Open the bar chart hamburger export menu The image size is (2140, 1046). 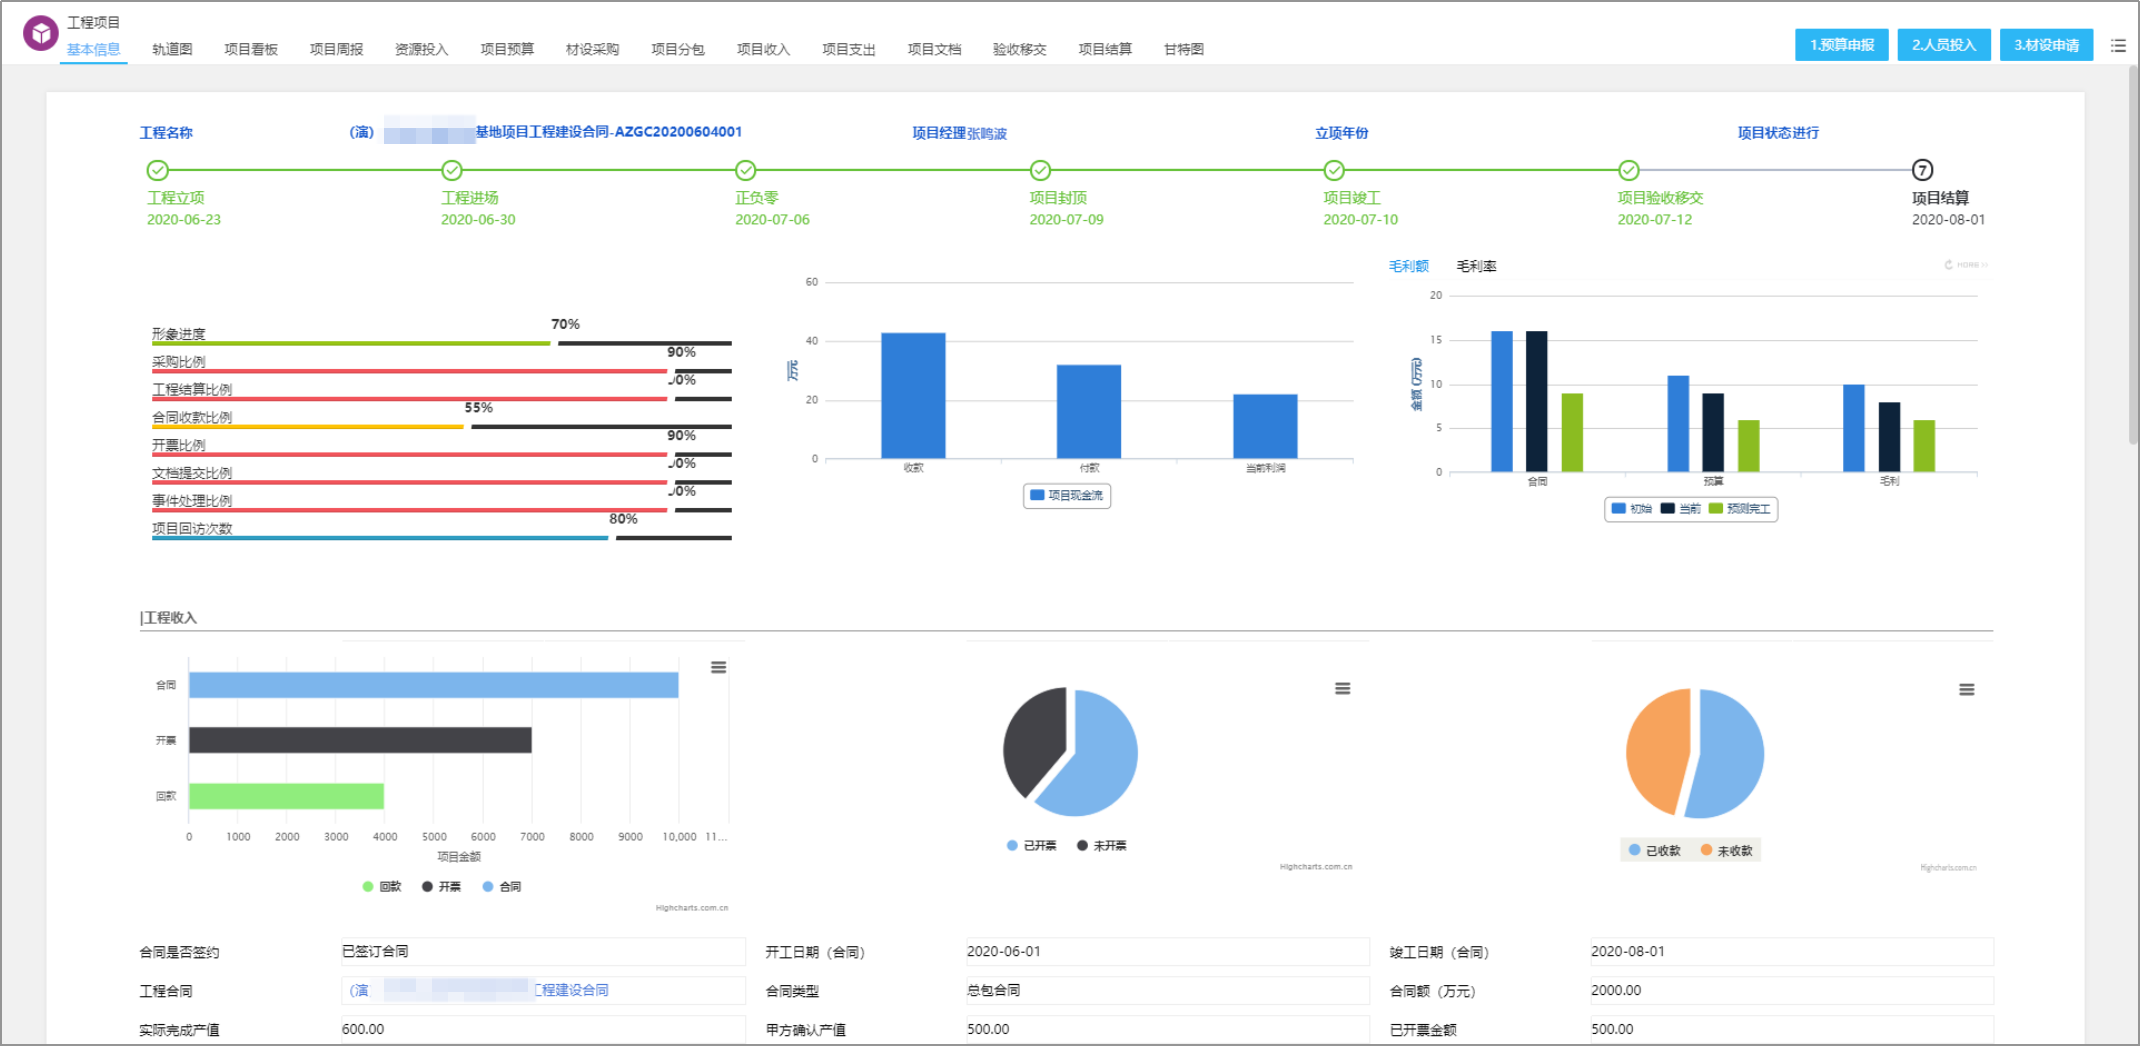pyautogui.click(x=718, y=667)
